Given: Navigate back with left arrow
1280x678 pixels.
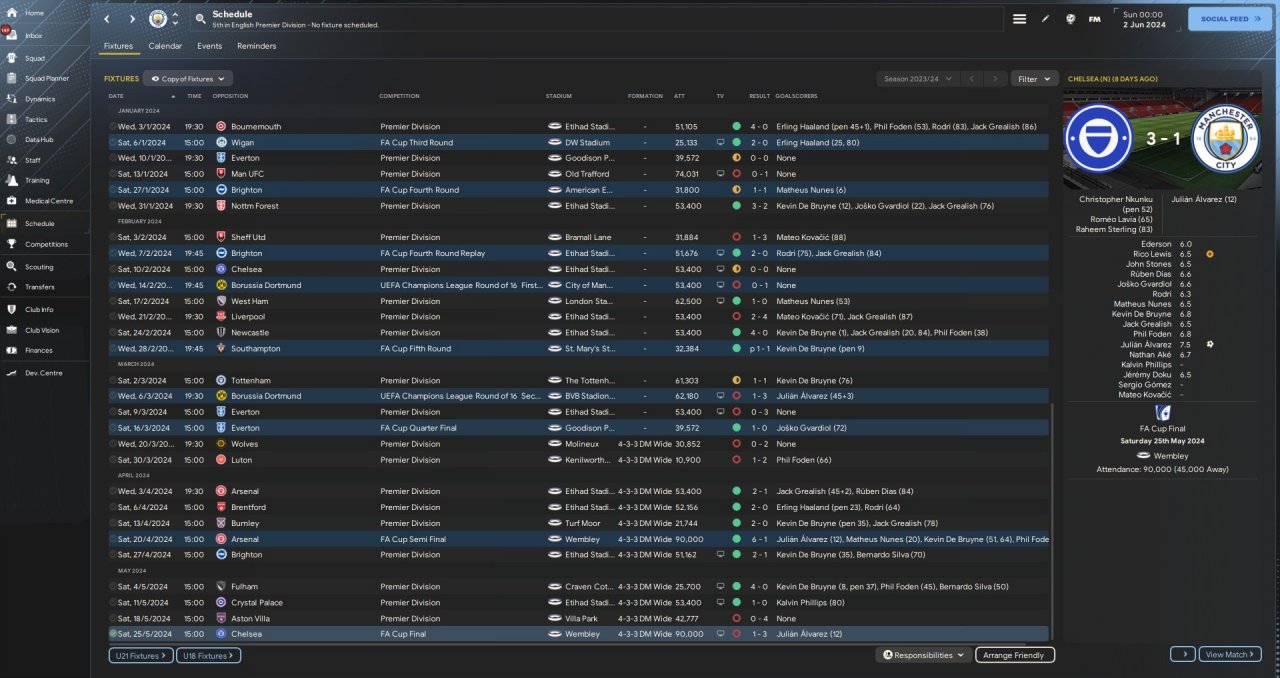Looking at the screenshot, I should point(108,19).
